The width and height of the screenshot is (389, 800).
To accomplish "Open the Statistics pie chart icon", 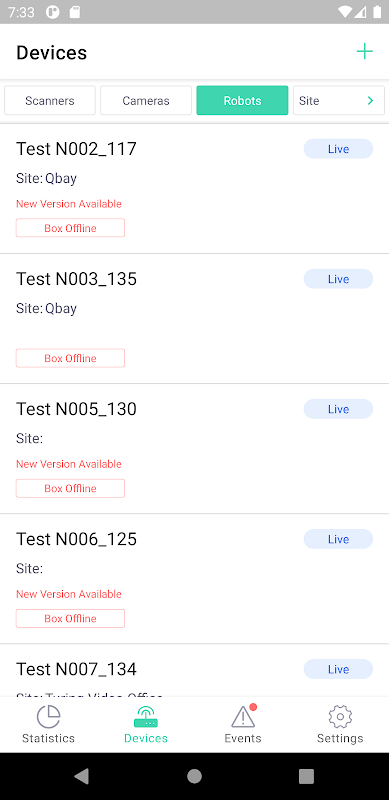I will pyautogui.click(x=48, y=717).
